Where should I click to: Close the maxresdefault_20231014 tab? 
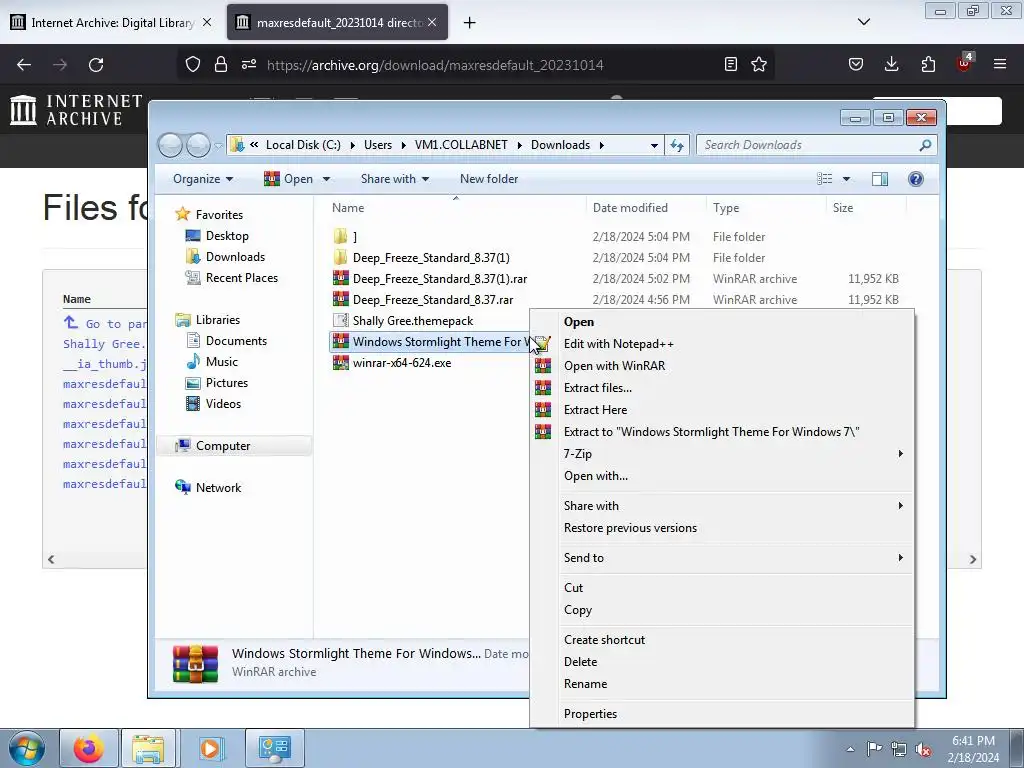pos(432,22)
